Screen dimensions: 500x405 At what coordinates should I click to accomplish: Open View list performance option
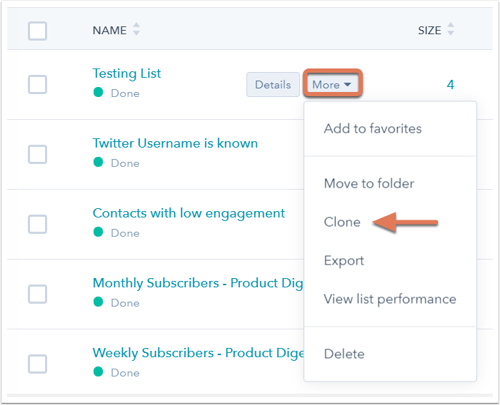[390, 299]
